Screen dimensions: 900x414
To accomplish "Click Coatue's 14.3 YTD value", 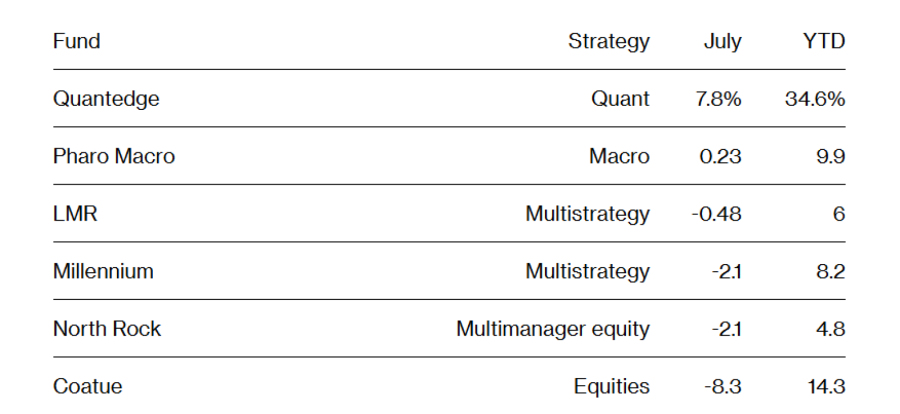I will click(827, 386).
